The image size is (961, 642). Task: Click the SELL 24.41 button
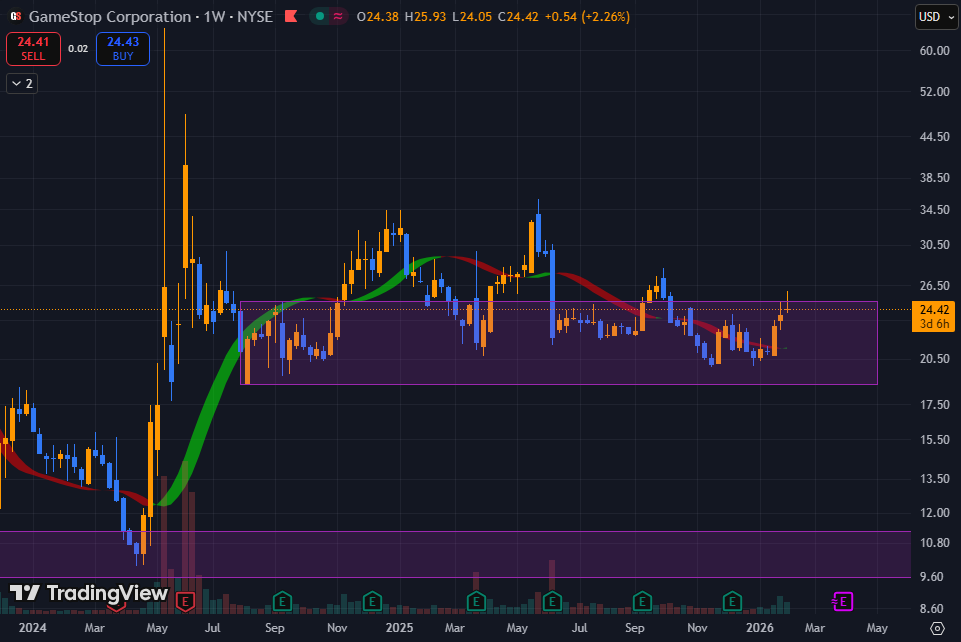tap(33, 48)
